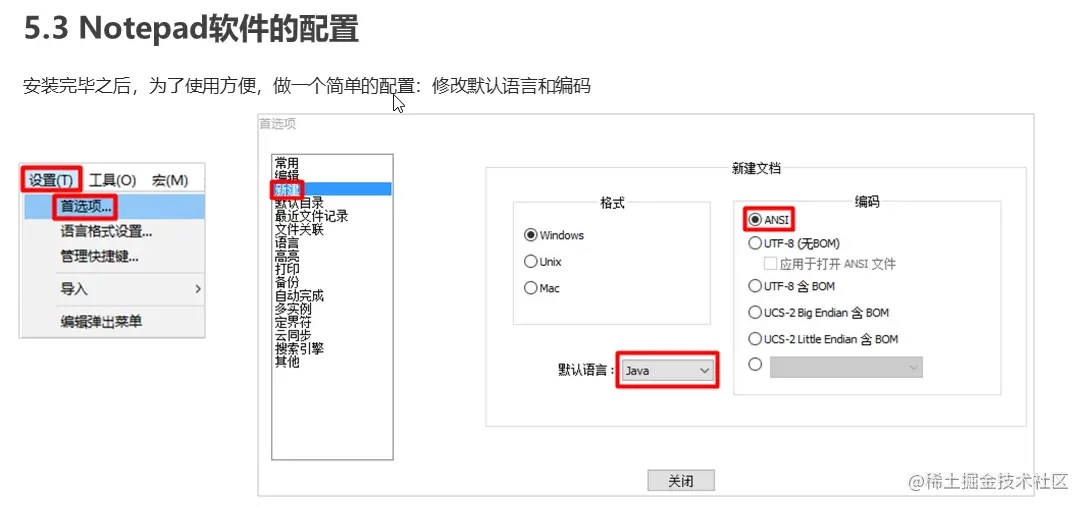Image resolution: width=1085 pixels, height=508 pixels.
Task: Open the 工具(O) menu
Action: pyautogui.click(x=112, y=180)
